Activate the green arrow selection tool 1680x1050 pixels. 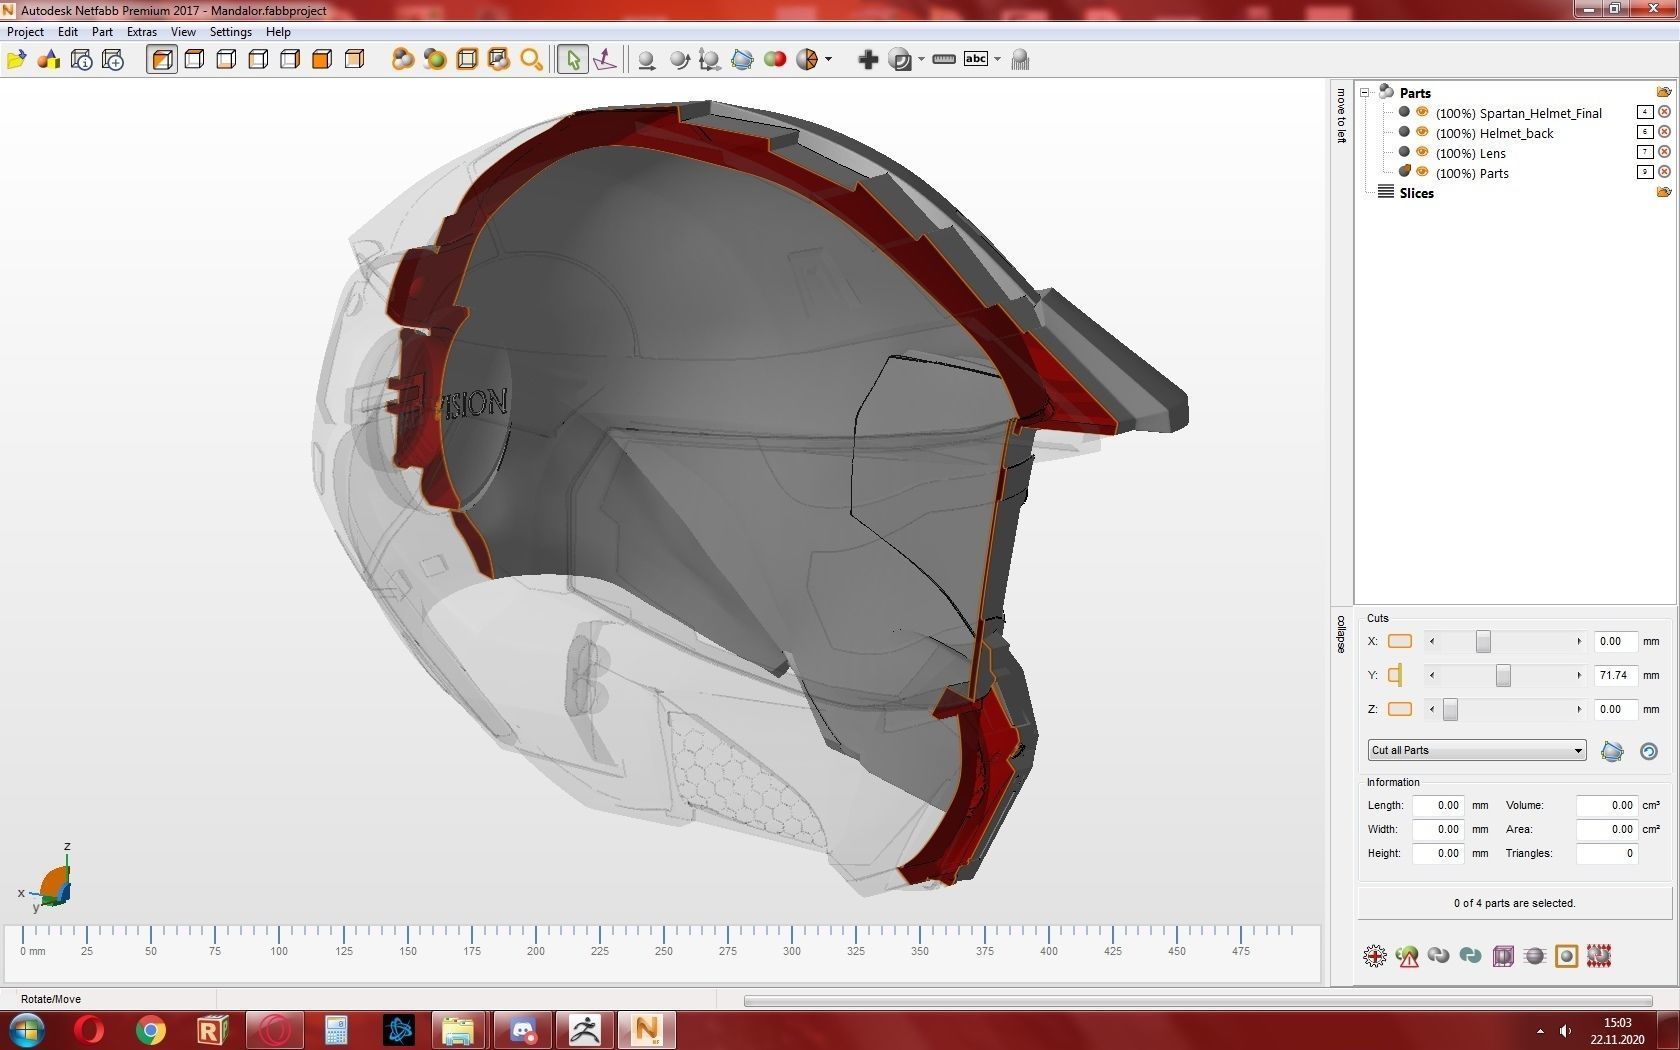pos(573,60)
